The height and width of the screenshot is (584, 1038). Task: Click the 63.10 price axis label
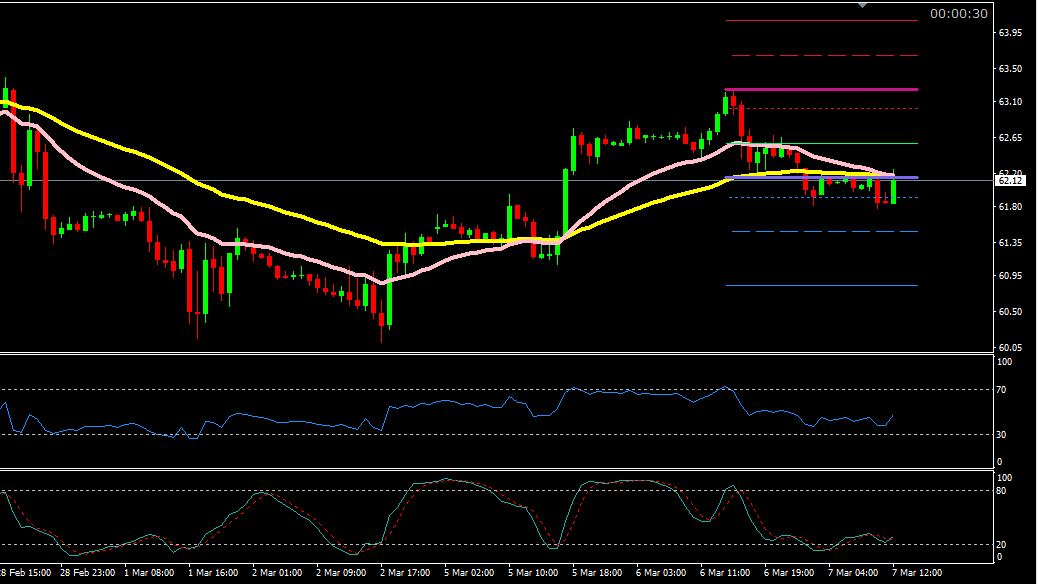click(x=1010, y=102)
